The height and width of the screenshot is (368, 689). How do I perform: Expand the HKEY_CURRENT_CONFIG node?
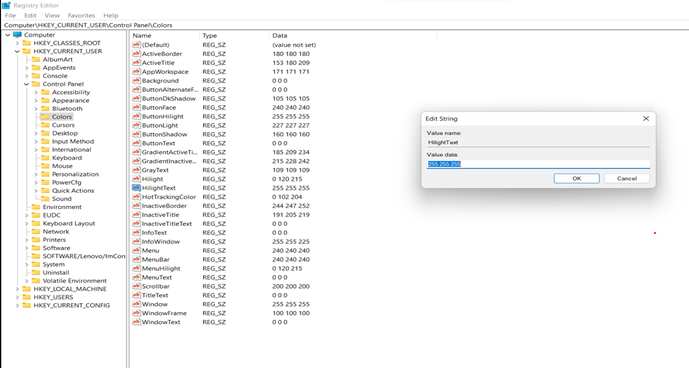17,305
